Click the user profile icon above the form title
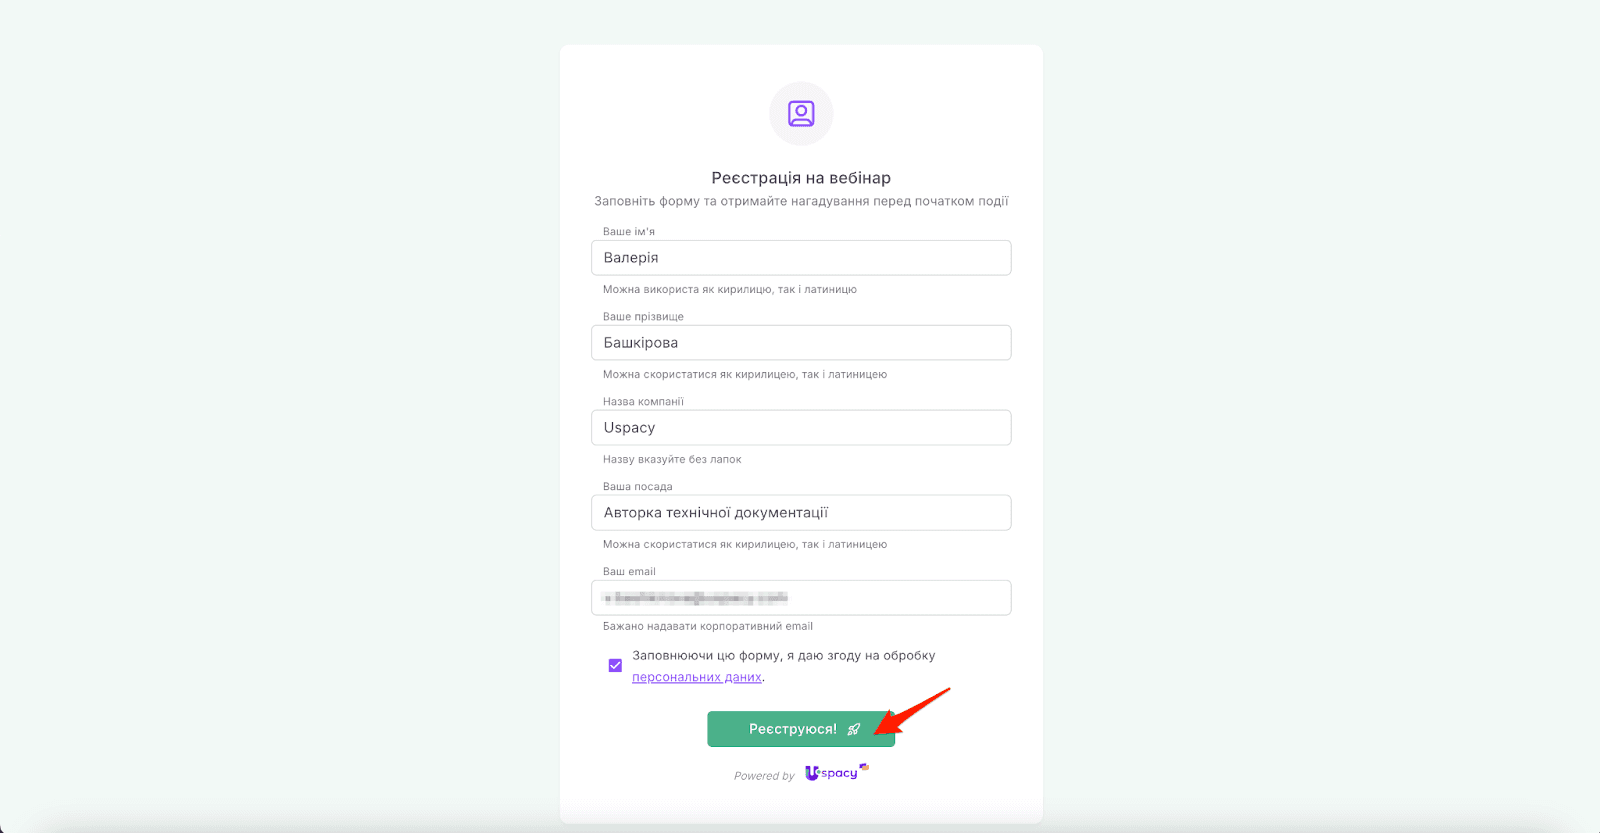 pos(801,114)
